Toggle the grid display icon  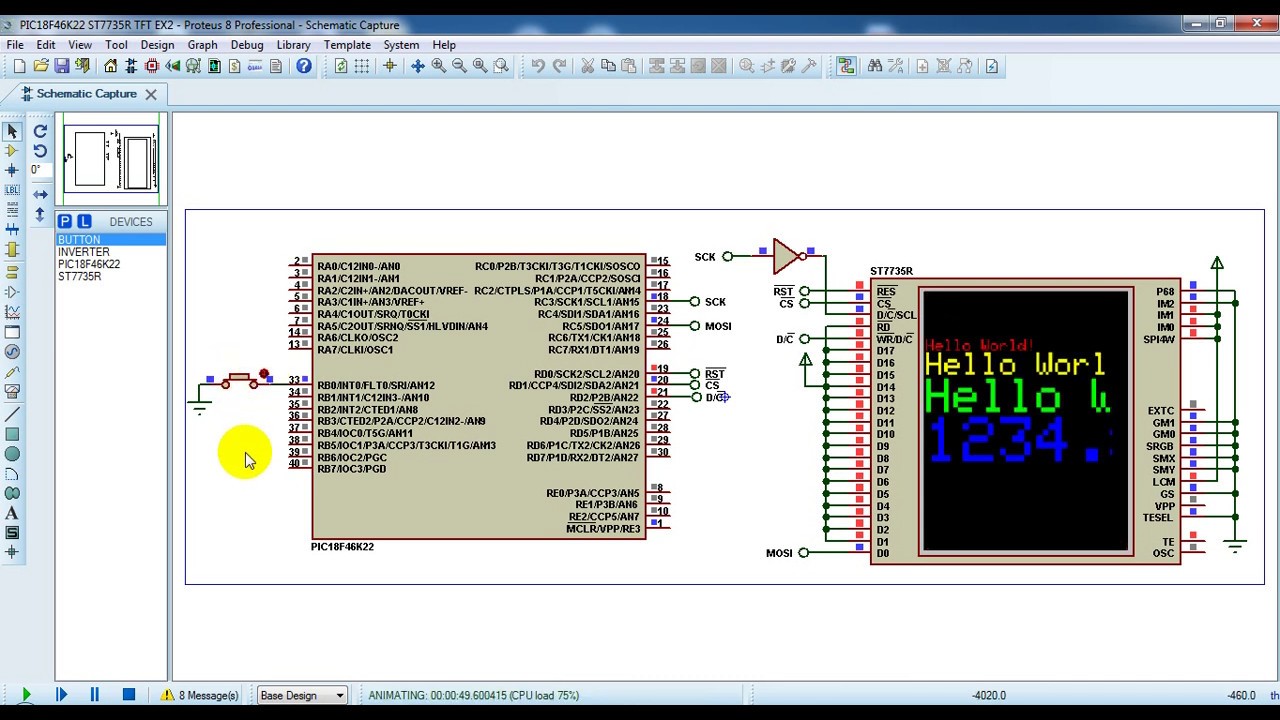tap(362, 66)
